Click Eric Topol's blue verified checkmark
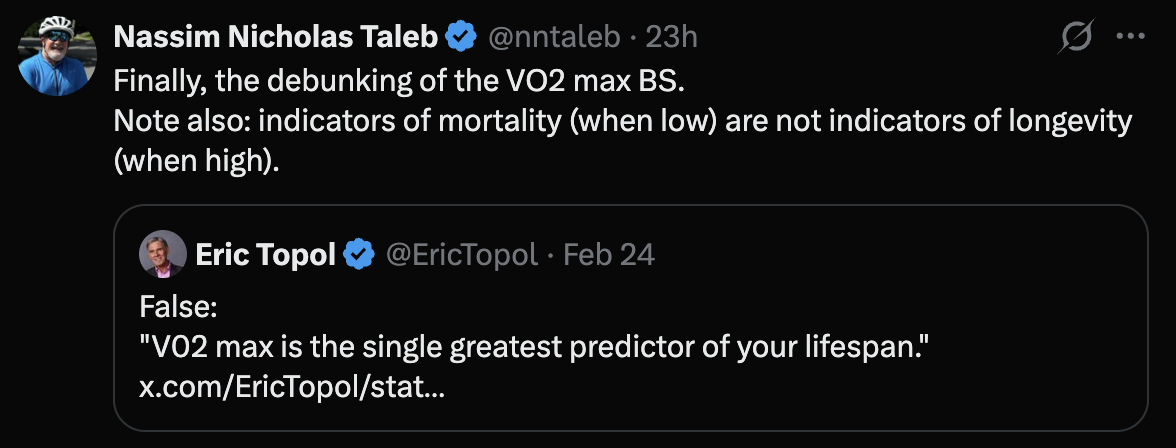The image size is (1176, 448). [x=359, y=255]
